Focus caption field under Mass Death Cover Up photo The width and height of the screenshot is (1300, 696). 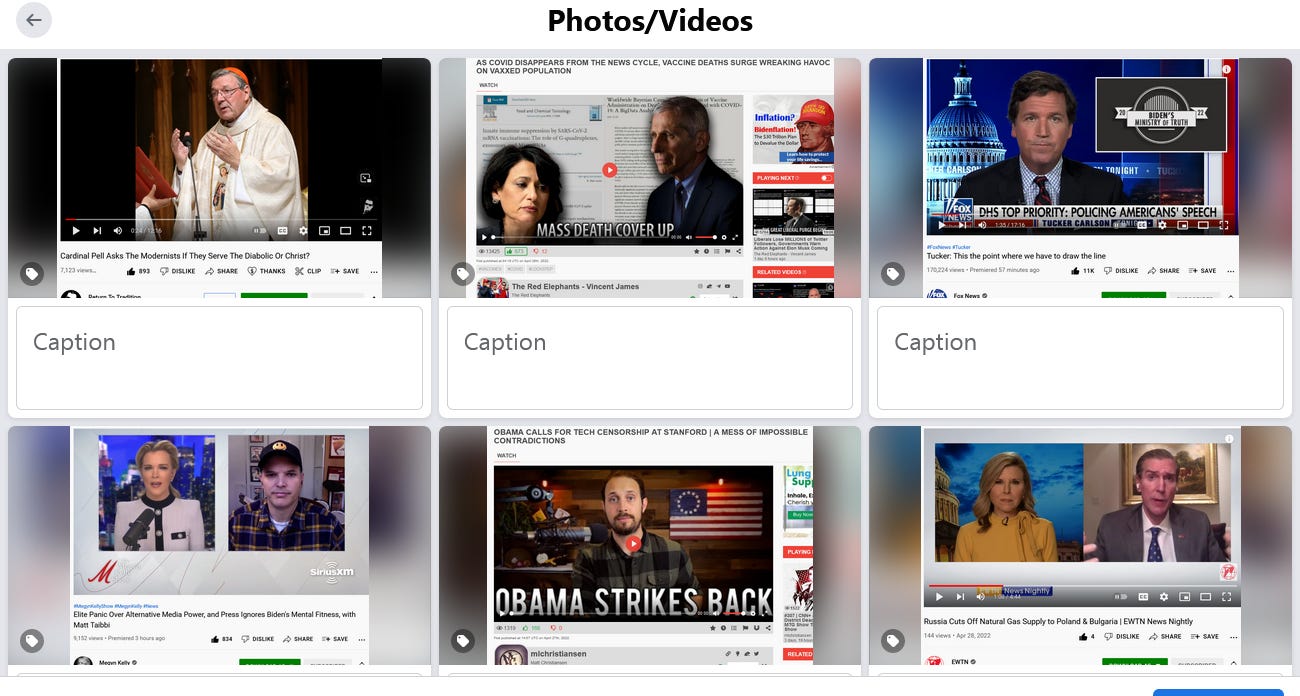[x=650, y=358]
